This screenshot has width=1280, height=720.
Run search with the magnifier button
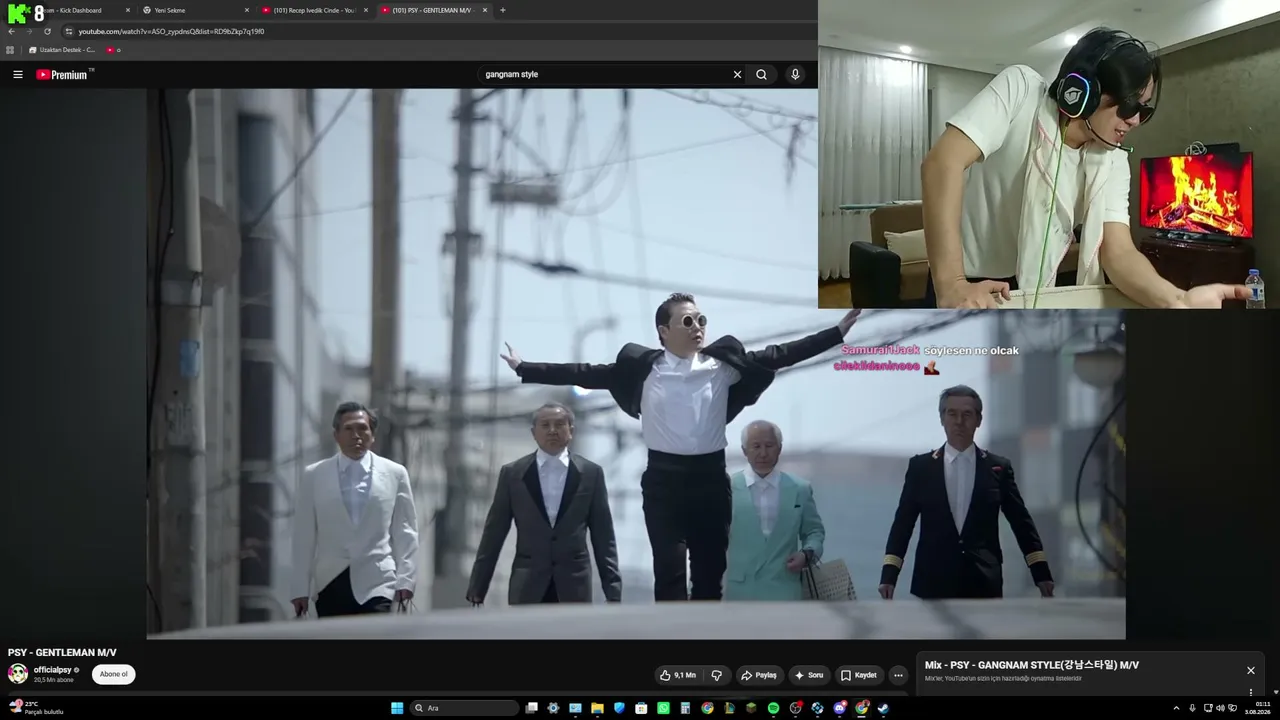click(761, 74)
